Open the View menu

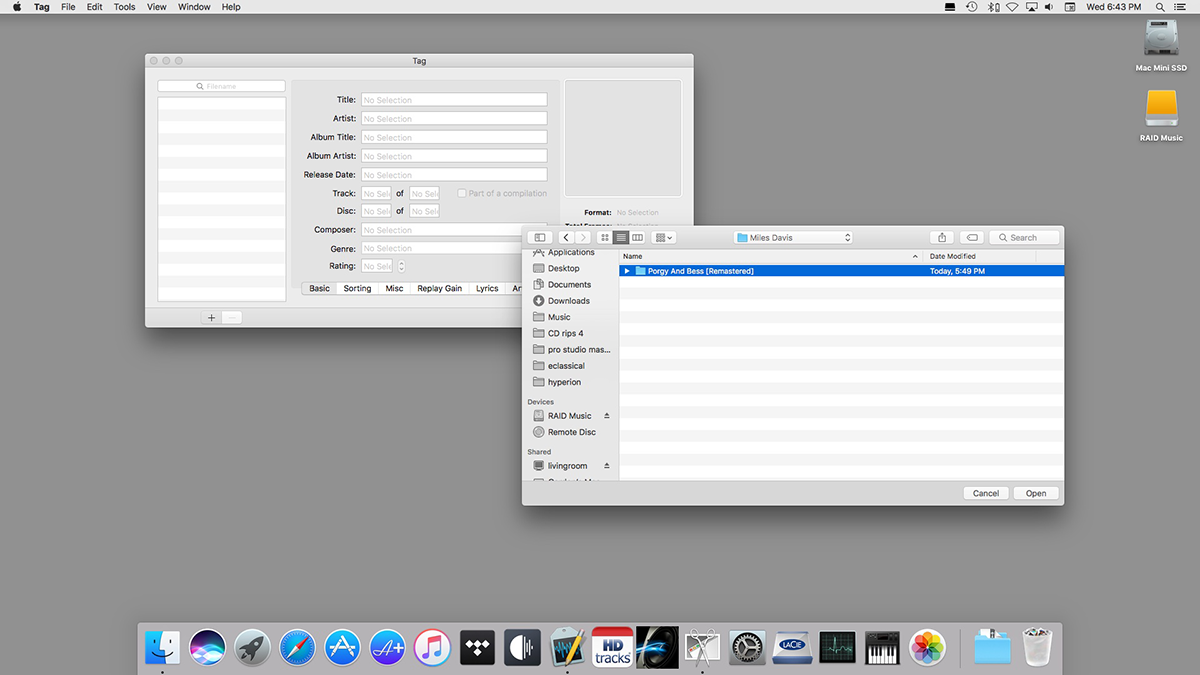click(157, 7)
